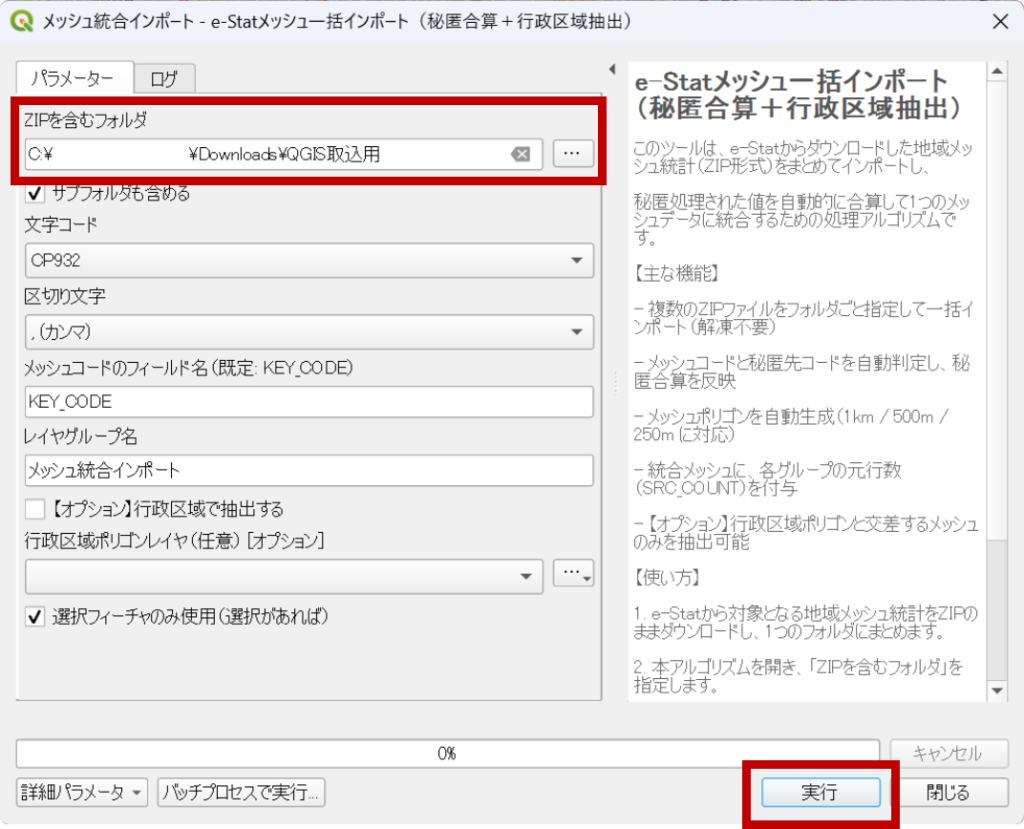Switch to the ログ tab
This screenshot has width=1024, height=829.
(164, 79)
